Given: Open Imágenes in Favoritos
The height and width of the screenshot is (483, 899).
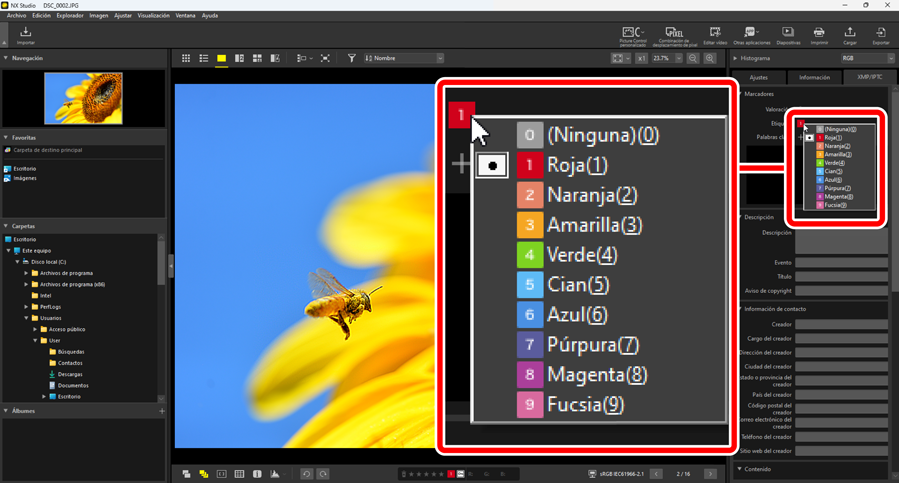Looking at the screenshot, I should click(24, 178).
